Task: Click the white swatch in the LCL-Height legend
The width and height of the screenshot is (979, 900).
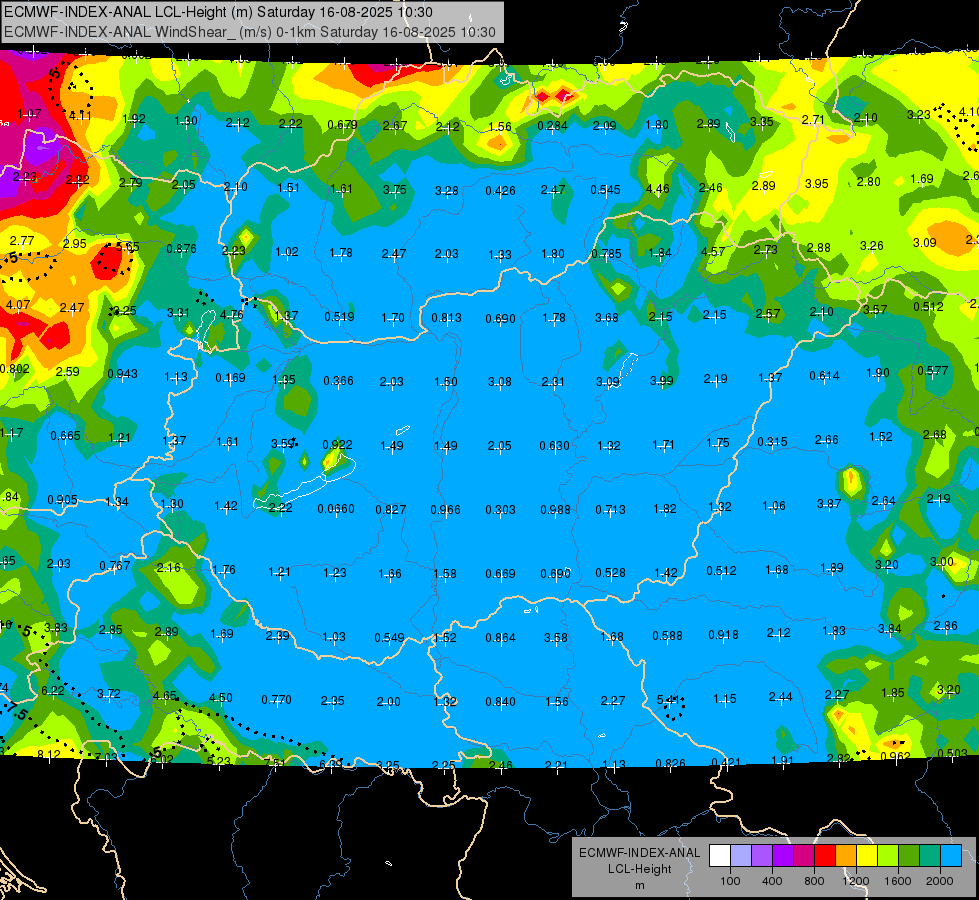Action: 720,855
